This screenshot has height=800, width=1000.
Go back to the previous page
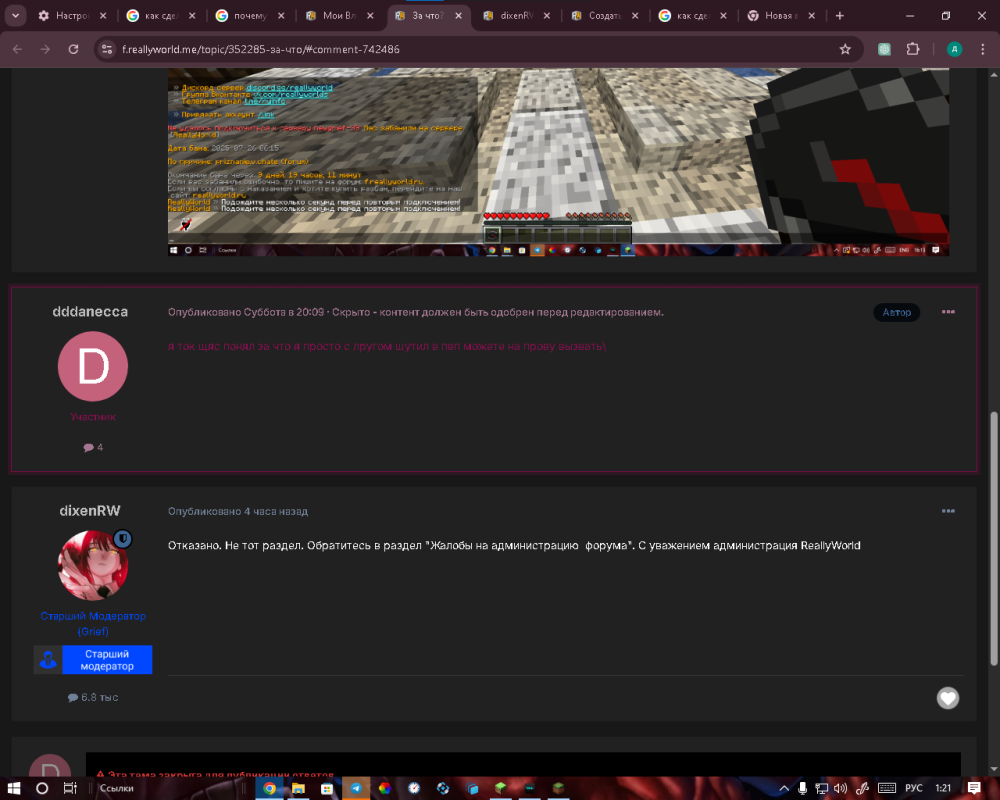click(x=17, y=49)
